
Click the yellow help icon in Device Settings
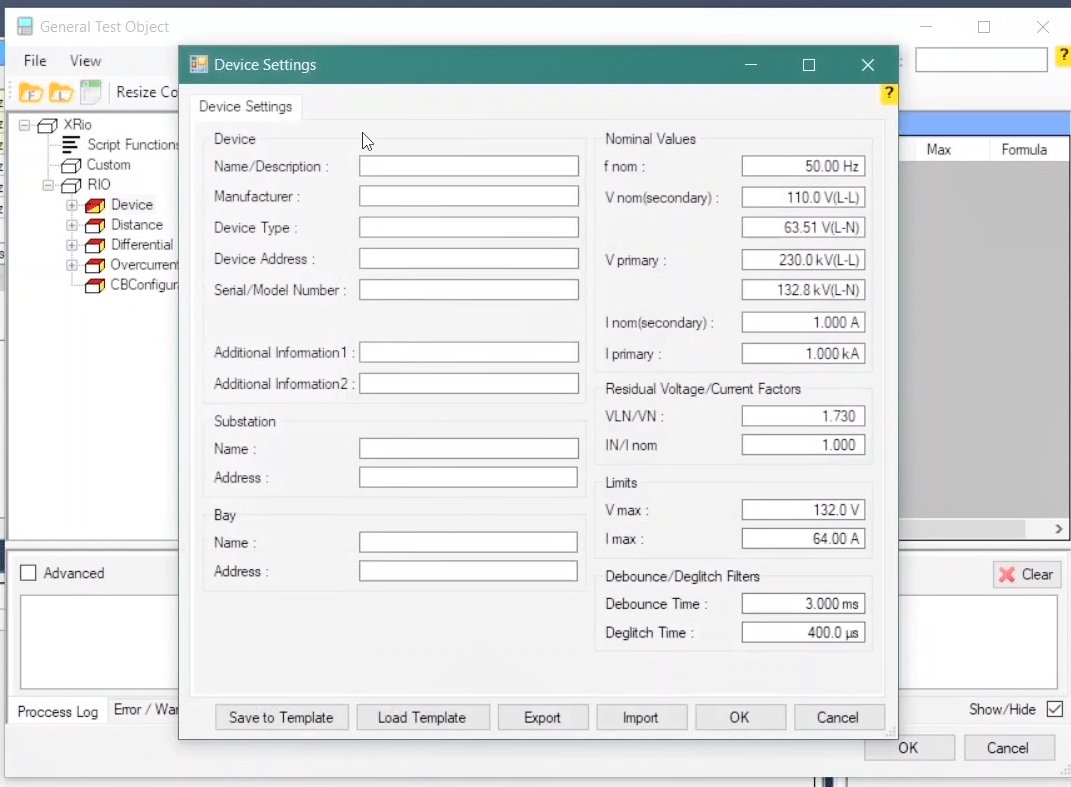click(x=888, y=94)
